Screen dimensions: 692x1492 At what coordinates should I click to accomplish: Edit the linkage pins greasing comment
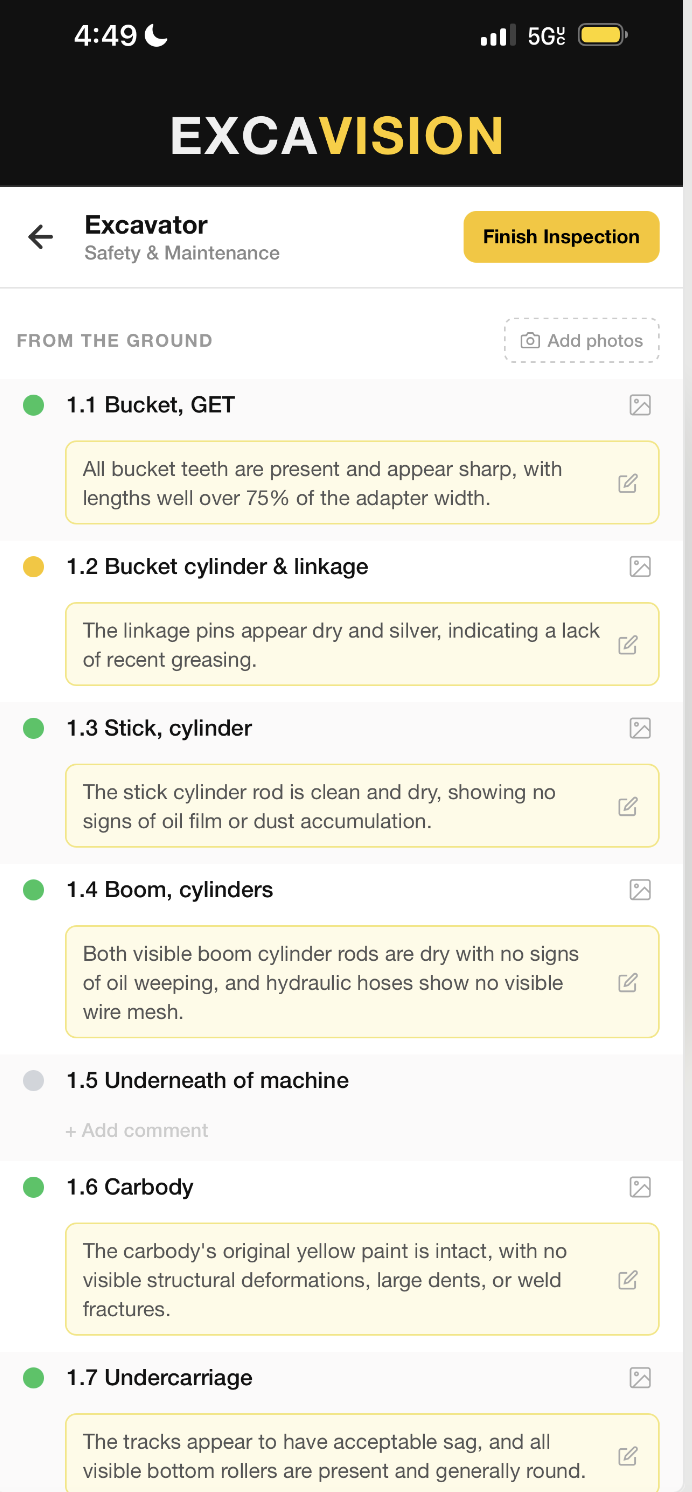click(628, 645)
